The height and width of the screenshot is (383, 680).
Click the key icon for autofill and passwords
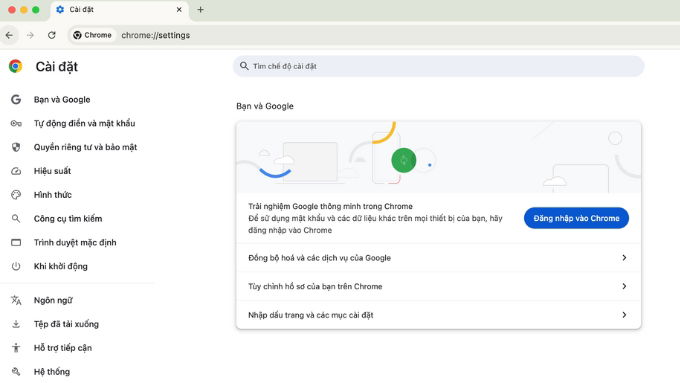(16, 124)
